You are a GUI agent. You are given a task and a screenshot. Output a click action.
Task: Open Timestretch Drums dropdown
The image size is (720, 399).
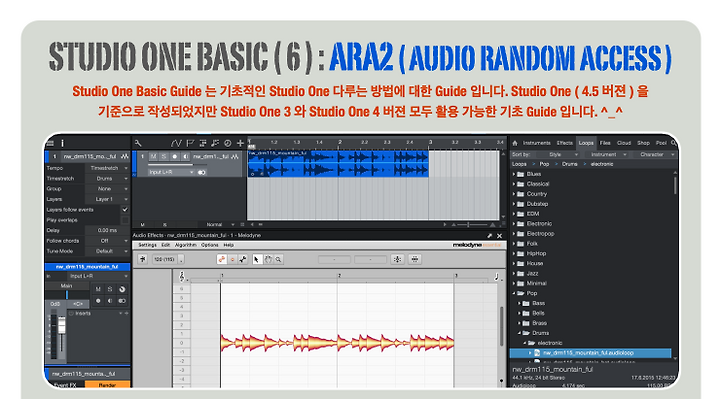pos(107,178)
